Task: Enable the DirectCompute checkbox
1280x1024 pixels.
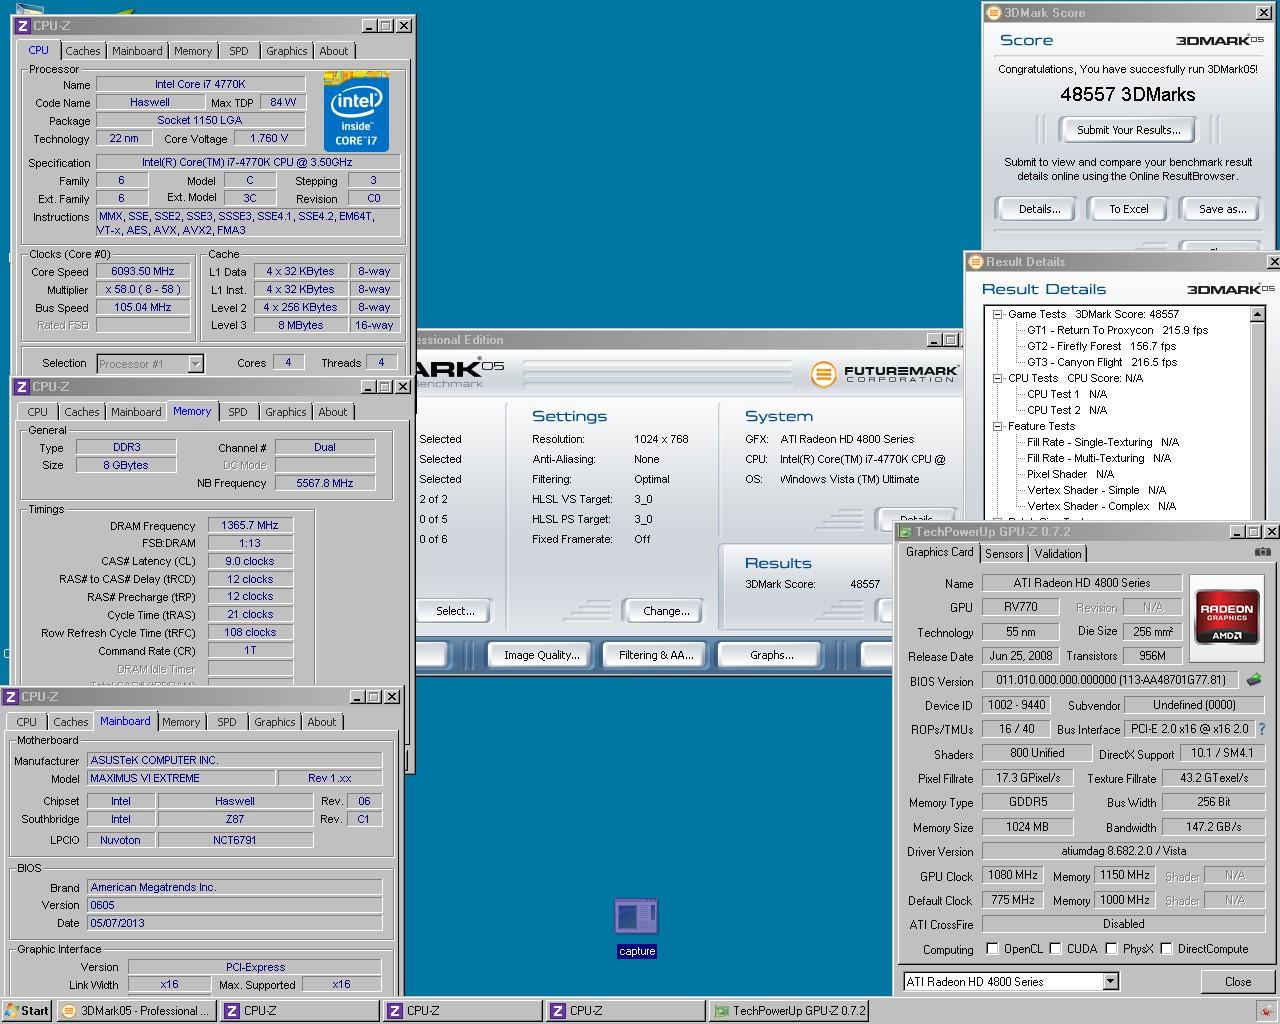Action: tap(1166, 948)
